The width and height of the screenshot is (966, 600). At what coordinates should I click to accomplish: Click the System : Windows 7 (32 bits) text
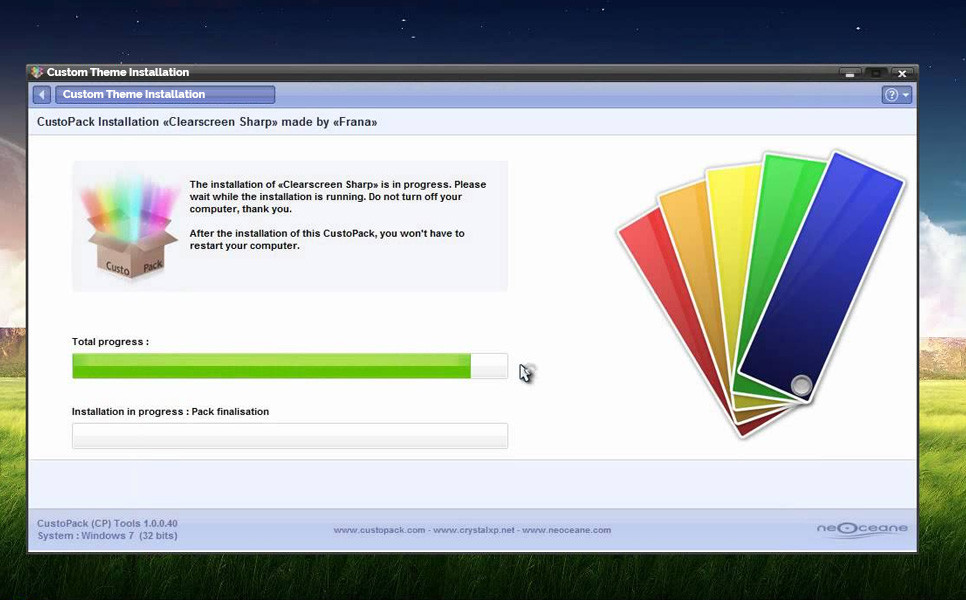pyautogui.click(x=107, y=536)
